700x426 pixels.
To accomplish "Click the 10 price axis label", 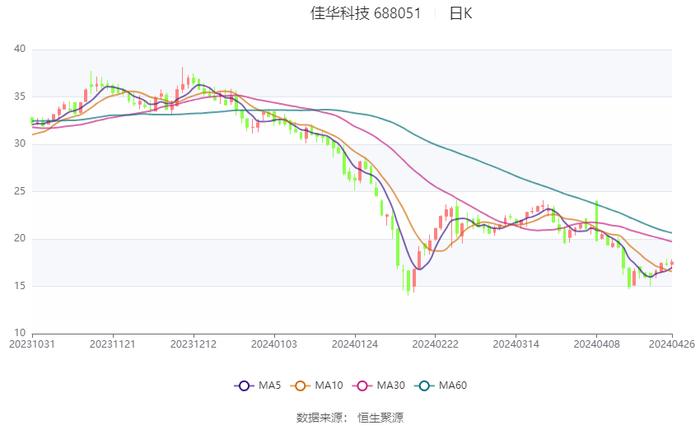I will tap(20, 333).
